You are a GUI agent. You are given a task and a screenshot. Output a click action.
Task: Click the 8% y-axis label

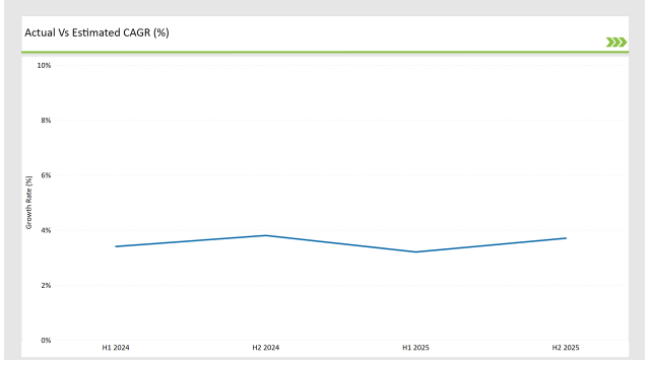46,120
